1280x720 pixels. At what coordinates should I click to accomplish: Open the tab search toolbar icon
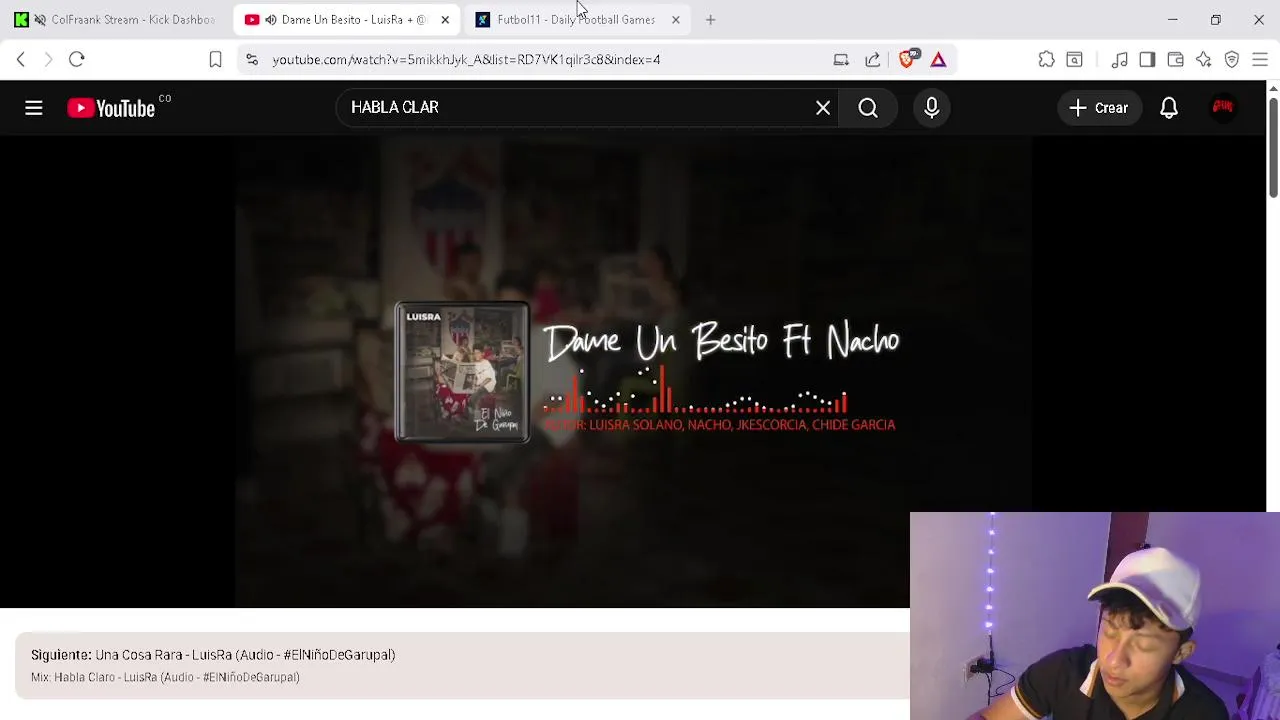point(1075,60)
